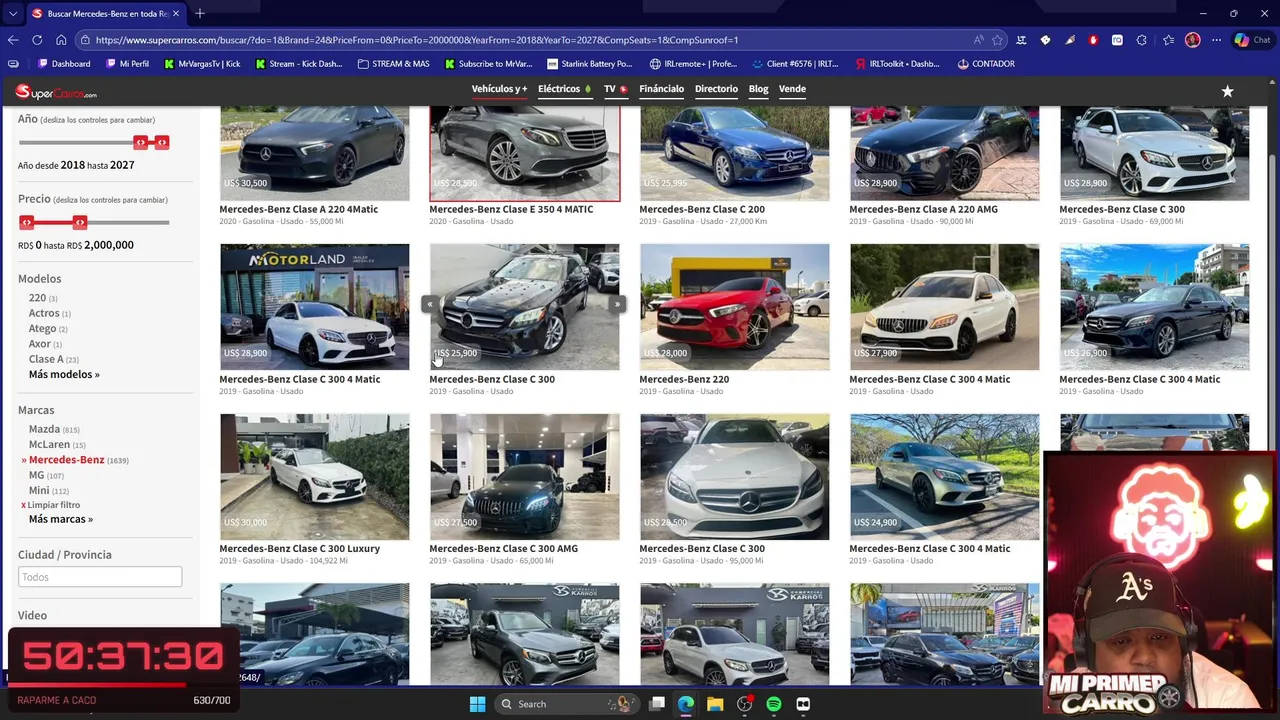Open Task View from taskbar
This screenshot has height=720, width=1280.
pos(657,704)
